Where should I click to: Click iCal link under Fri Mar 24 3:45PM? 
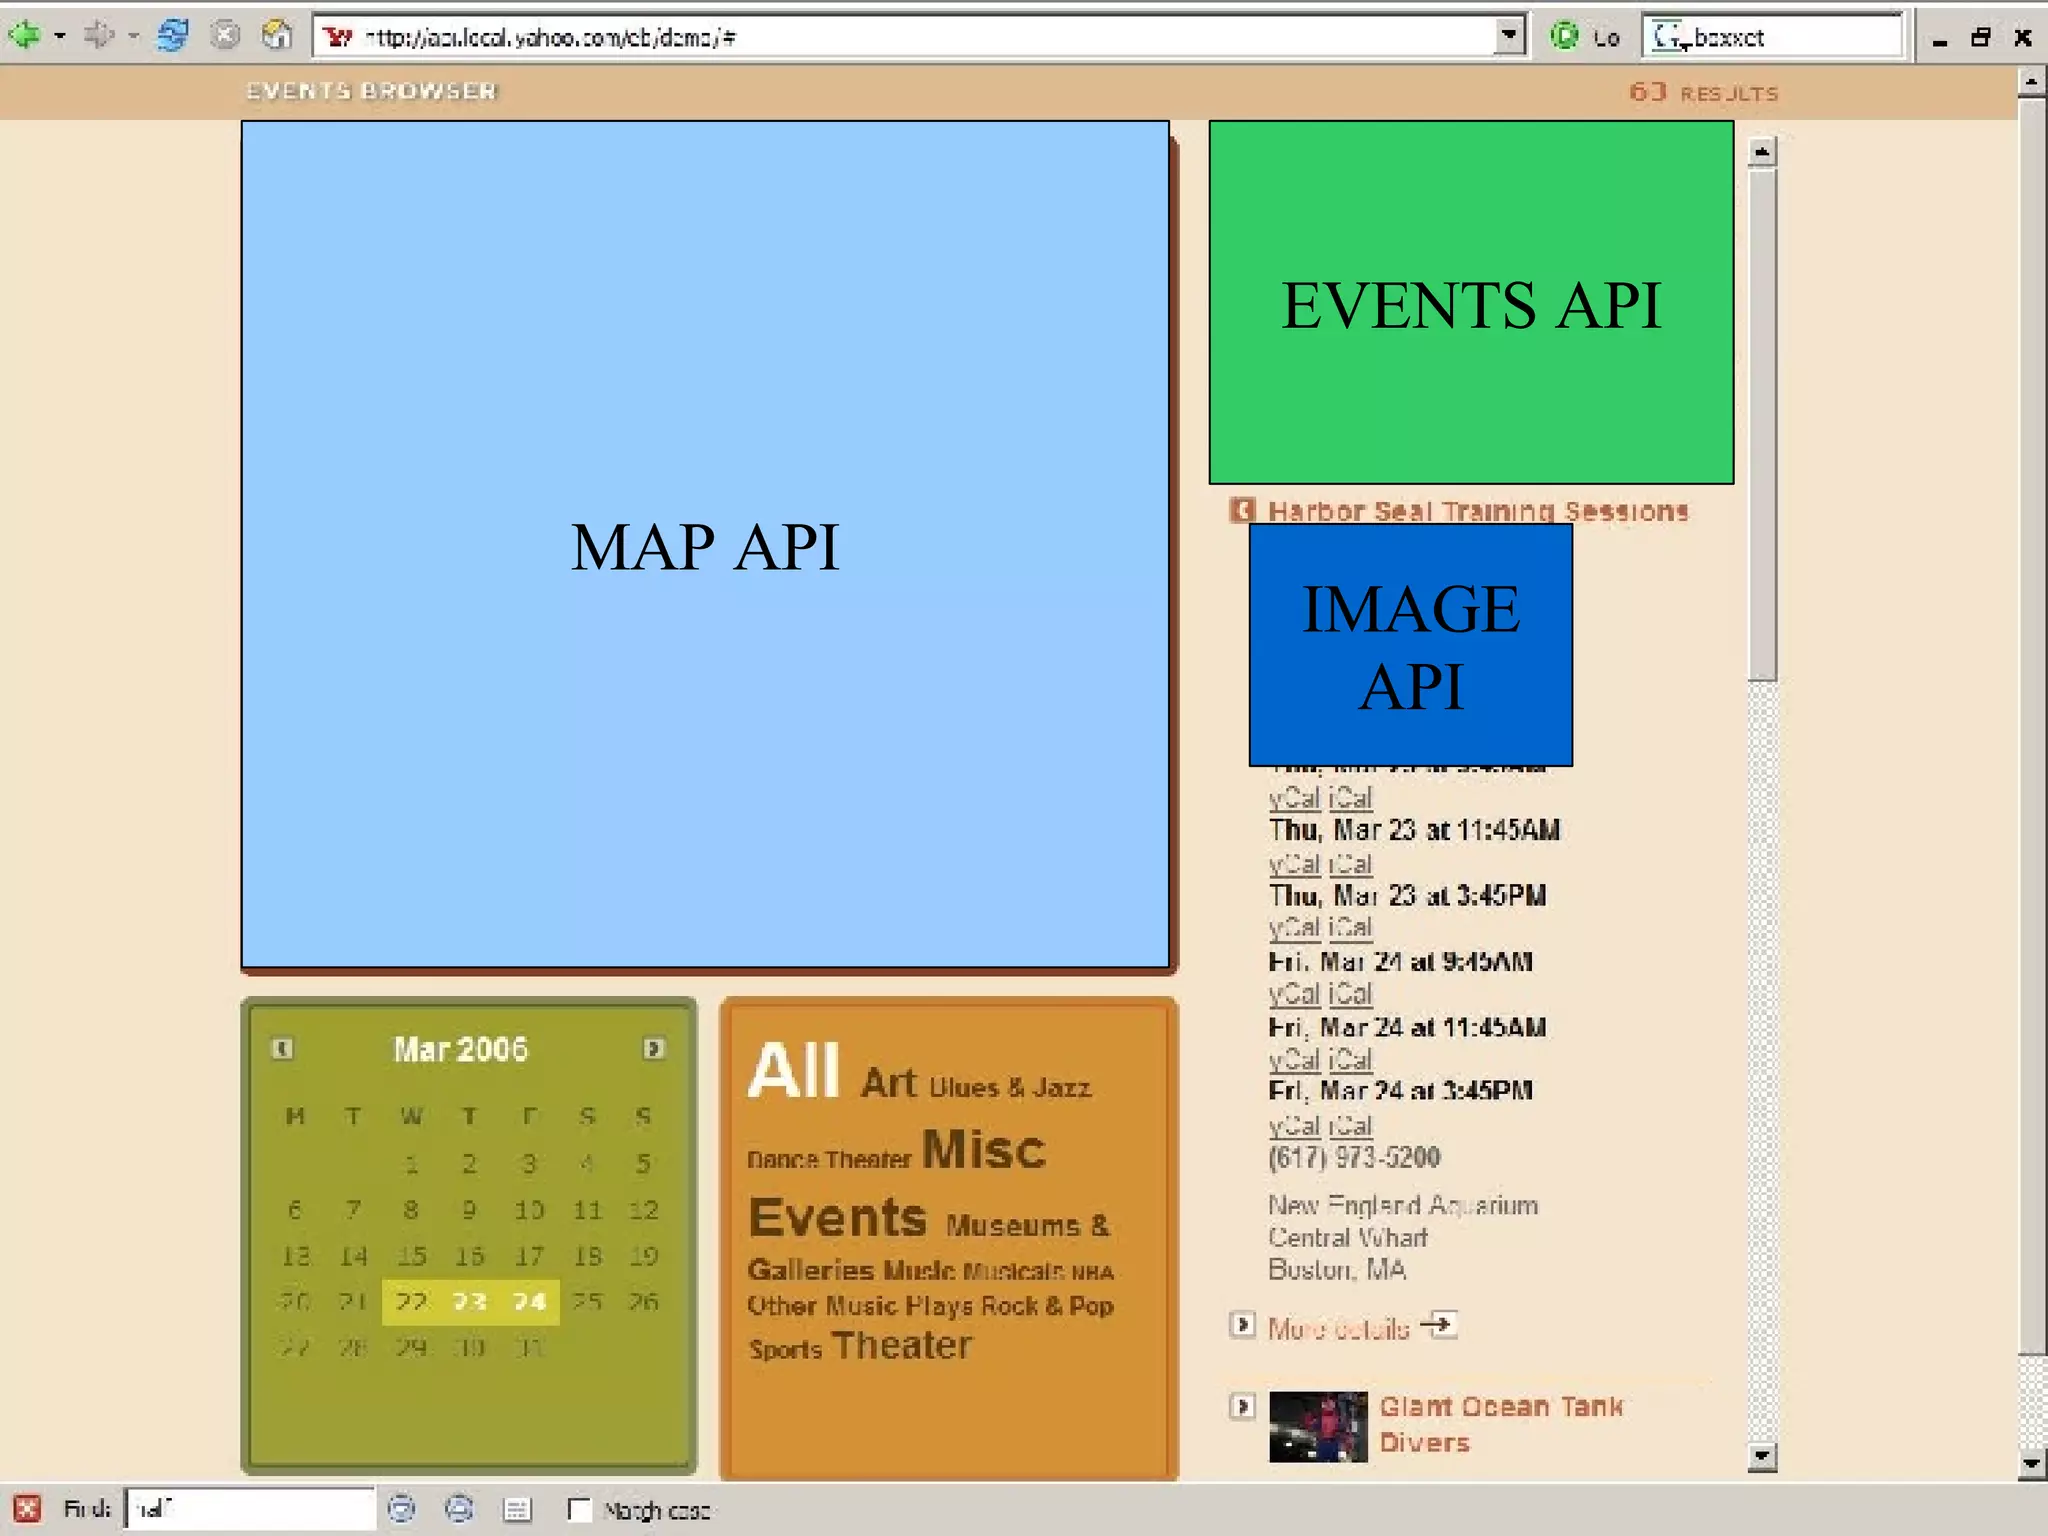click(x=1350, y=1125)
